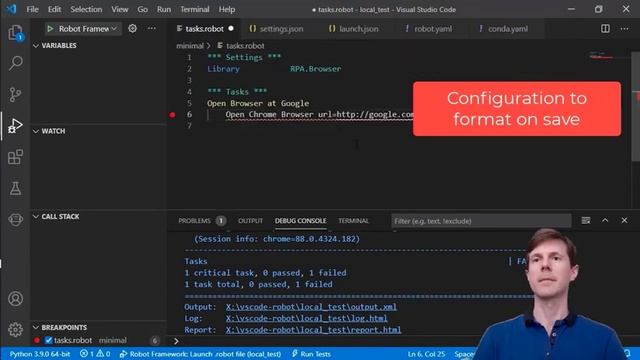Open the Go menu
The width and height of the screenshot is (640, 360).
coord(142,9)
